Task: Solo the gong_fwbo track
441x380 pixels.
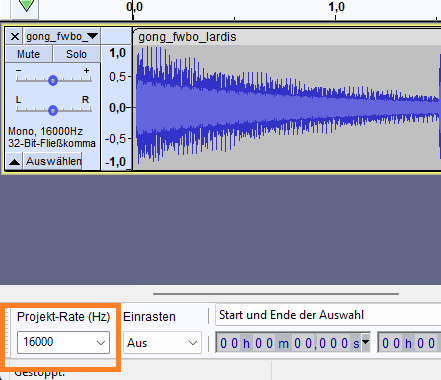Action: click(76, 54)
